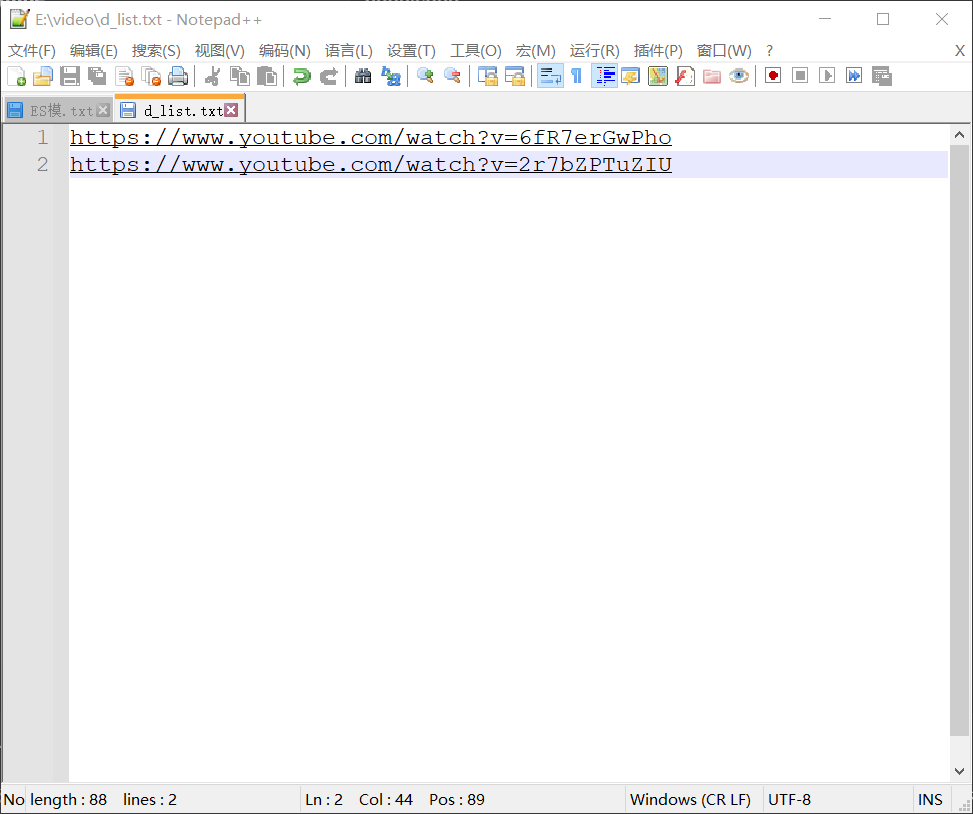
Task: Open Find using the binoculars icon
Action: (x=363, y=76)
